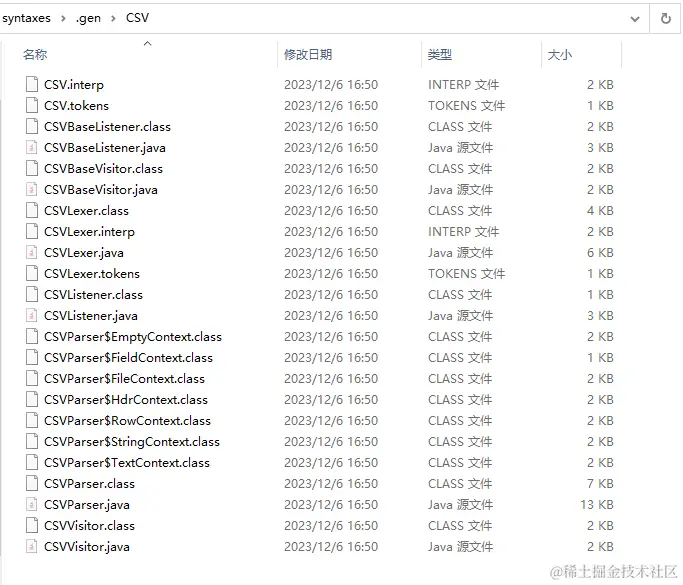Select the file name CSVLexer.tokens

pyautogui.click(x=92, y=274)
